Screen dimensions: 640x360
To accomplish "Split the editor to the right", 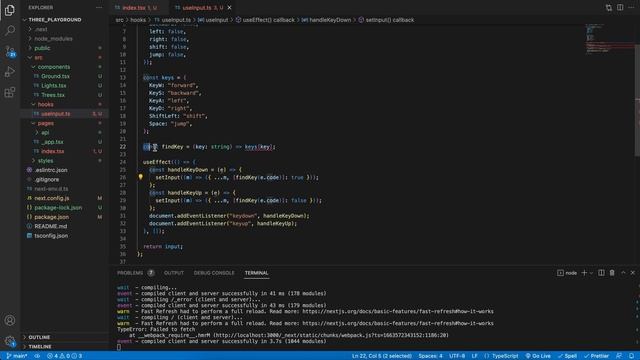I will click(x=620, y=7).
